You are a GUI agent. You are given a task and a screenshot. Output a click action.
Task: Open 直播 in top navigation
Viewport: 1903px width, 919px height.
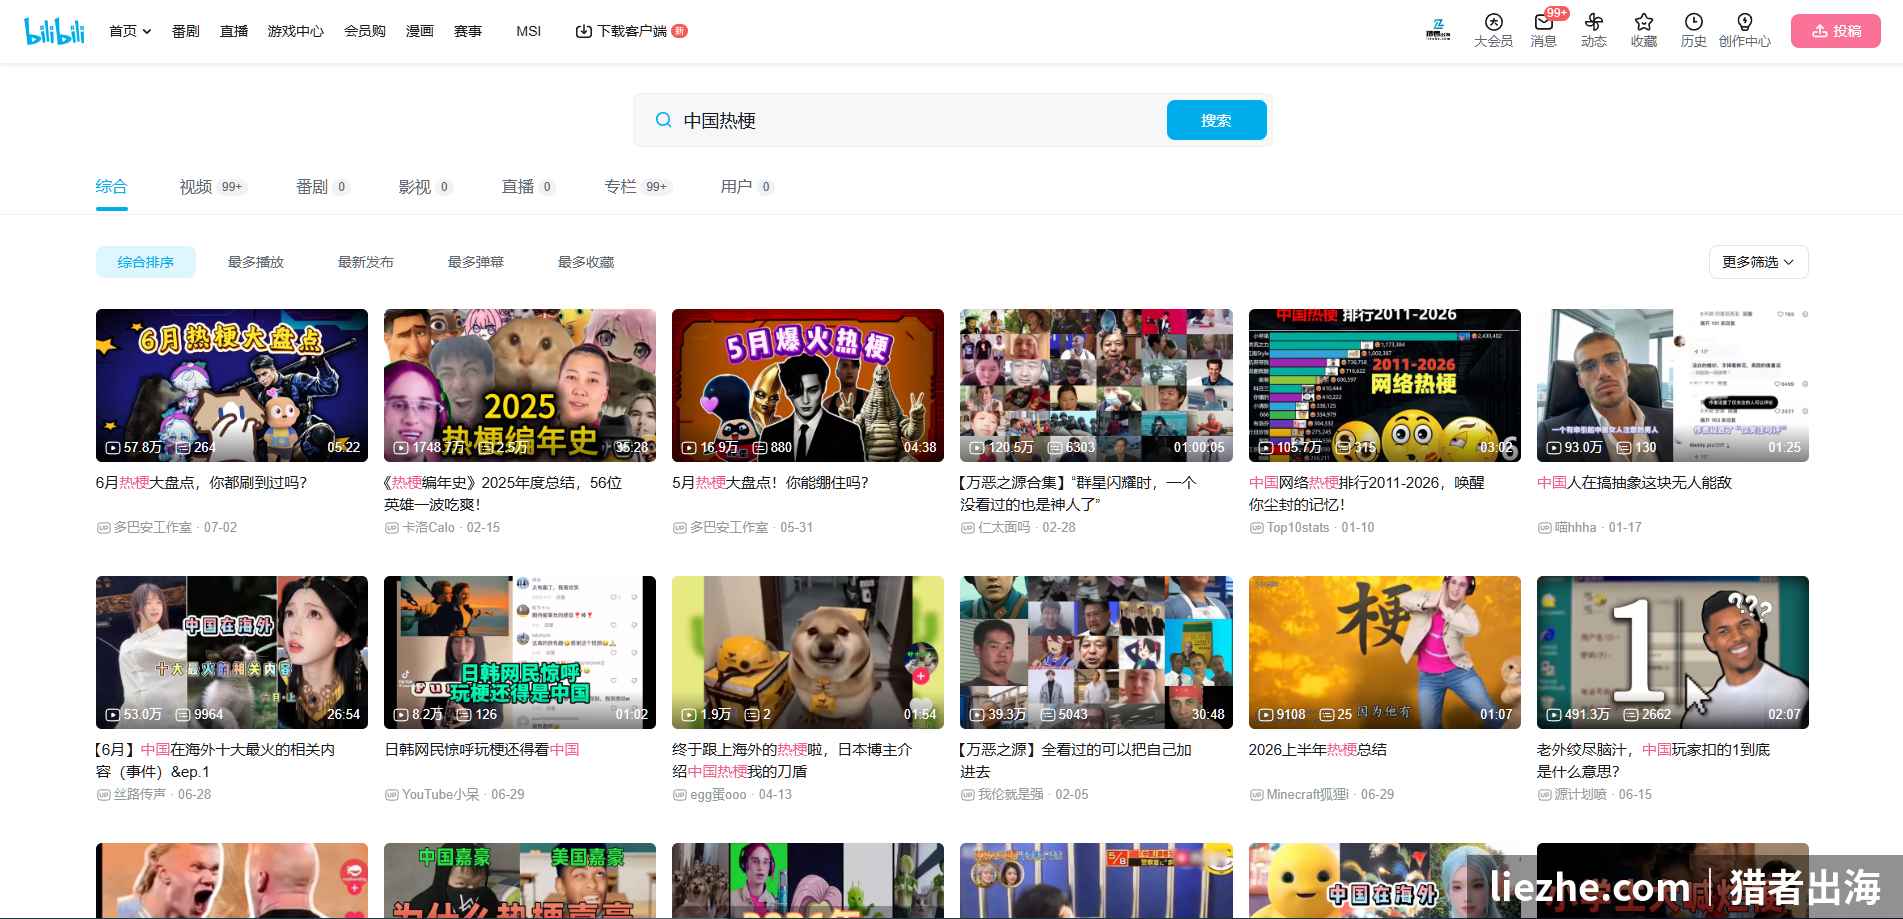[x=234, y=31]
